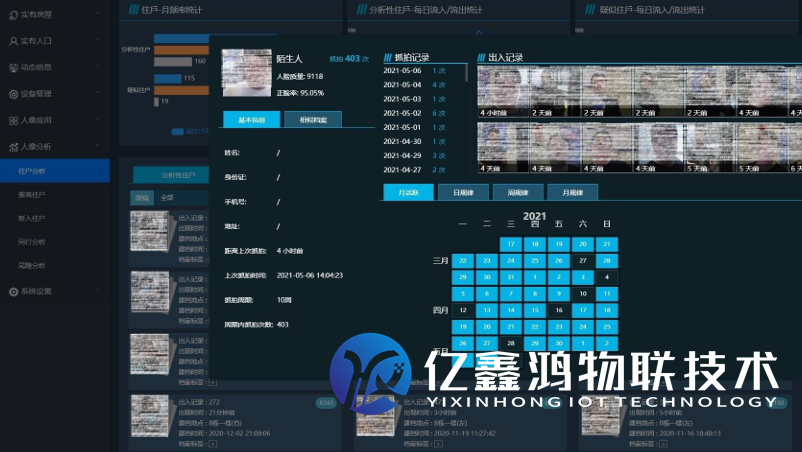Click the 人脸质量: 9118 value
Image resolution: width=802 pixels, height=452 pixels.
click(300, 76)
